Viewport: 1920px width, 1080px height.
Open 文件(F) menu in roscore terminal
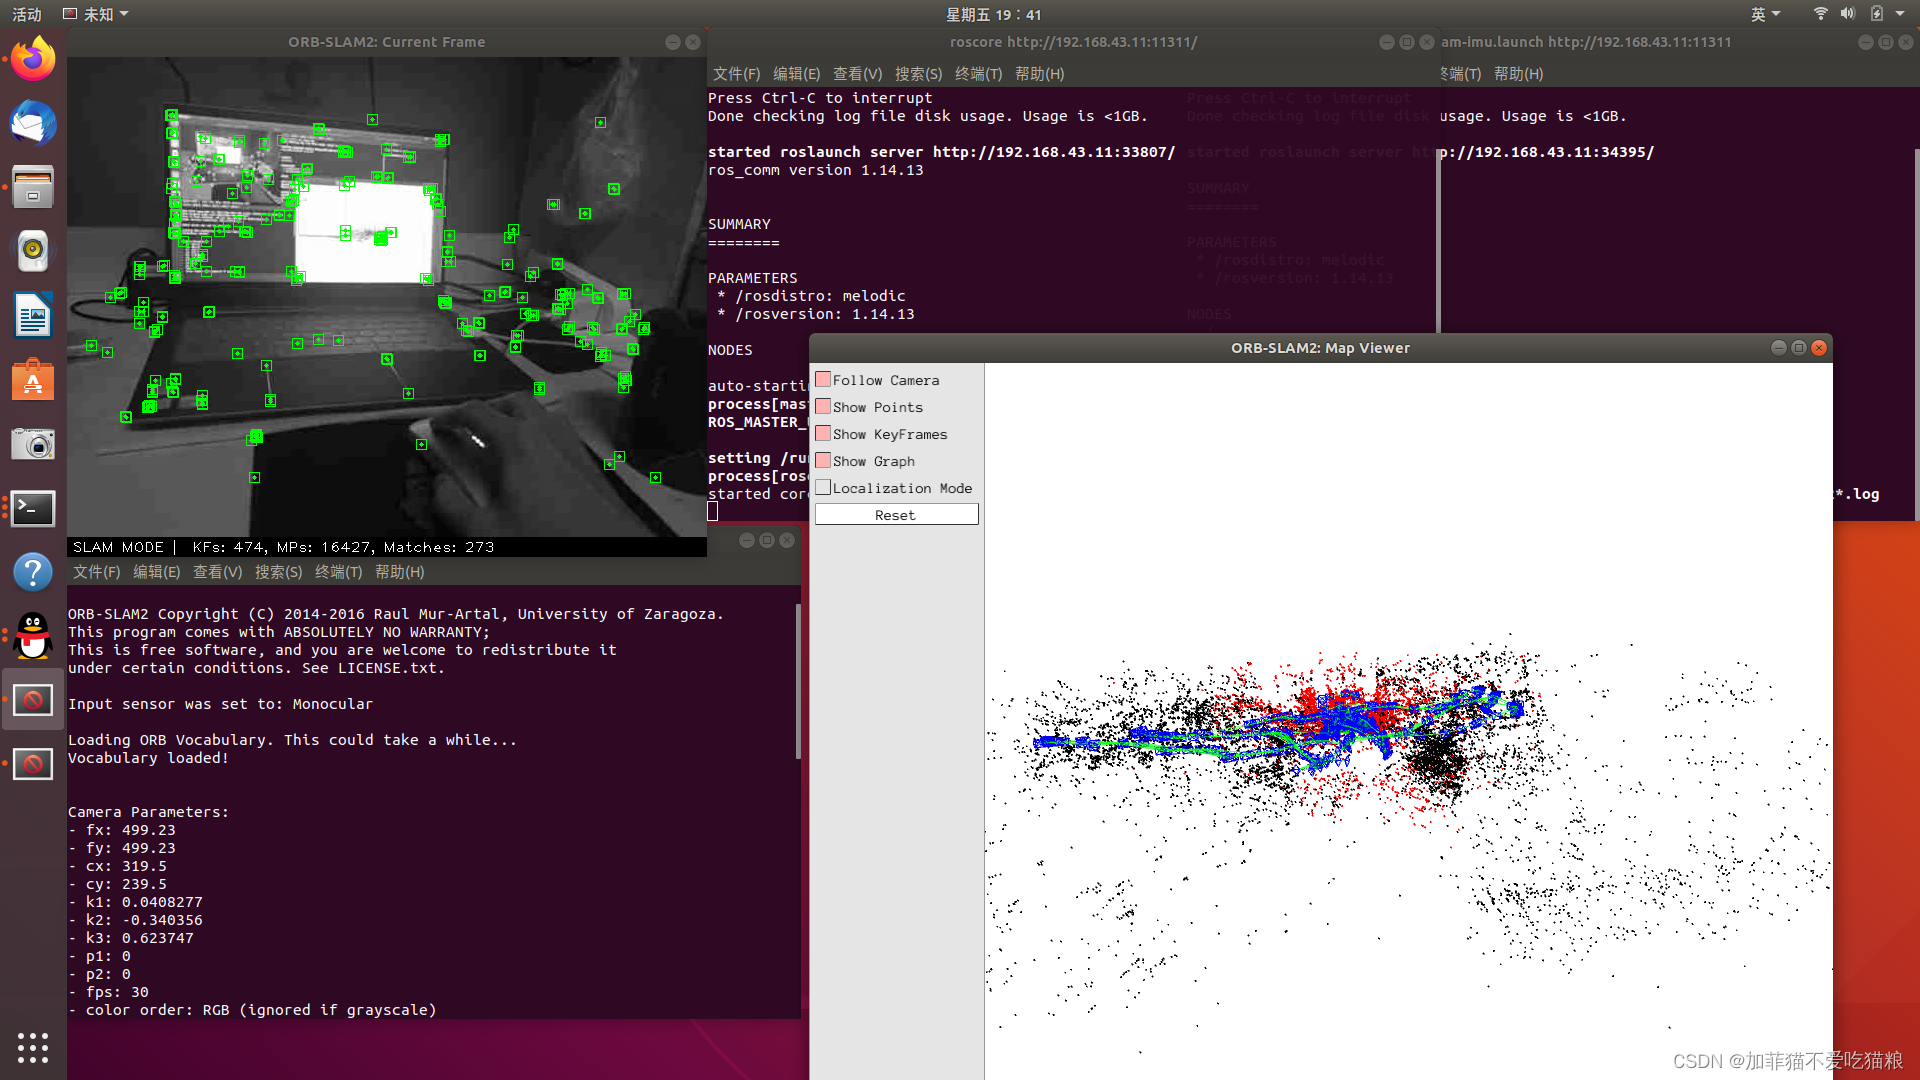[736, 74]
